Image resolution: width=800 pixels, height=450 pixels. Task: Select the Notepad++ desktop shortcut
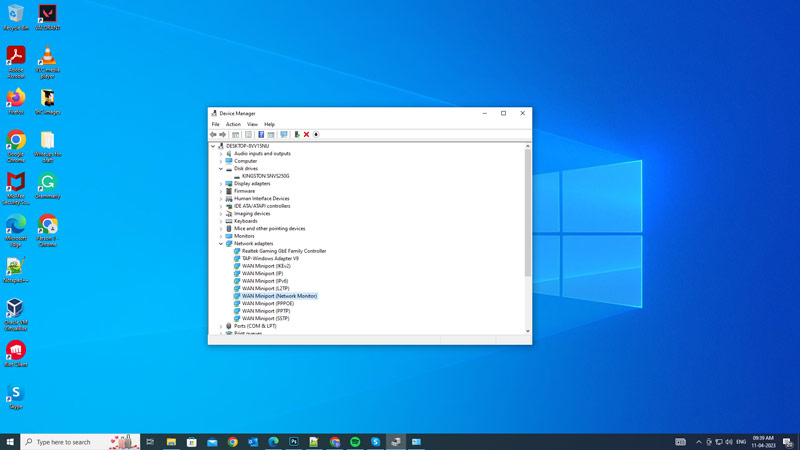click(16, 270)
